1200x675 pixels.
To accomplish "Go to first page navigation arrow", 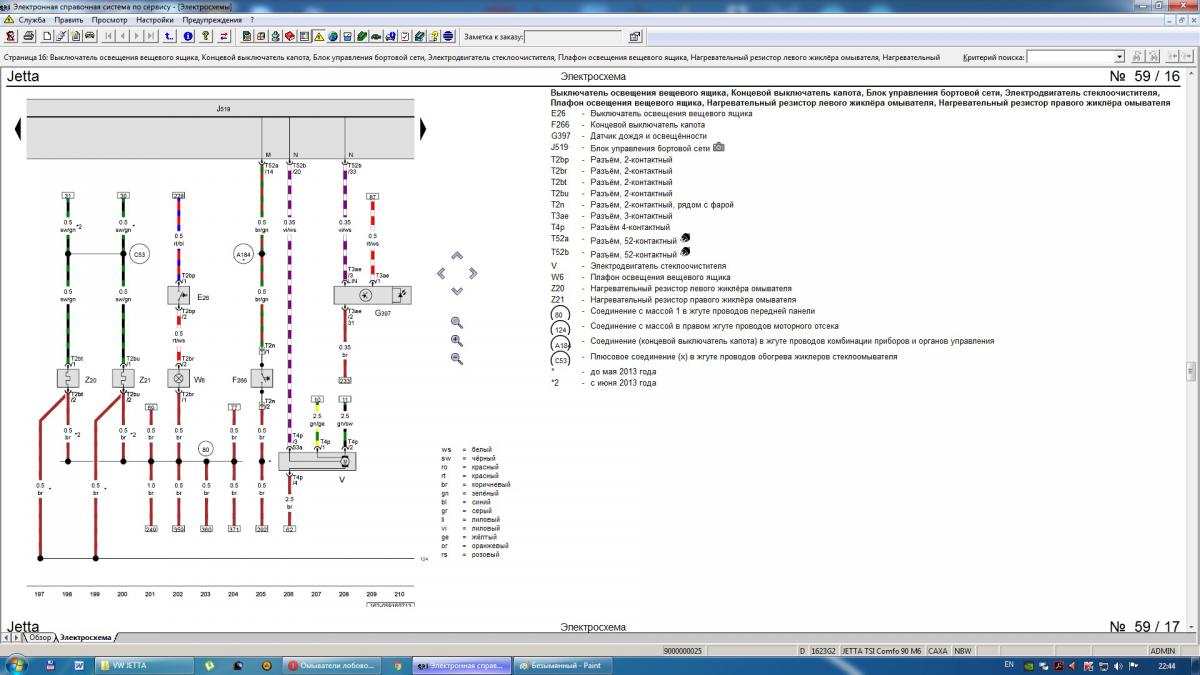I will (108, 37).
